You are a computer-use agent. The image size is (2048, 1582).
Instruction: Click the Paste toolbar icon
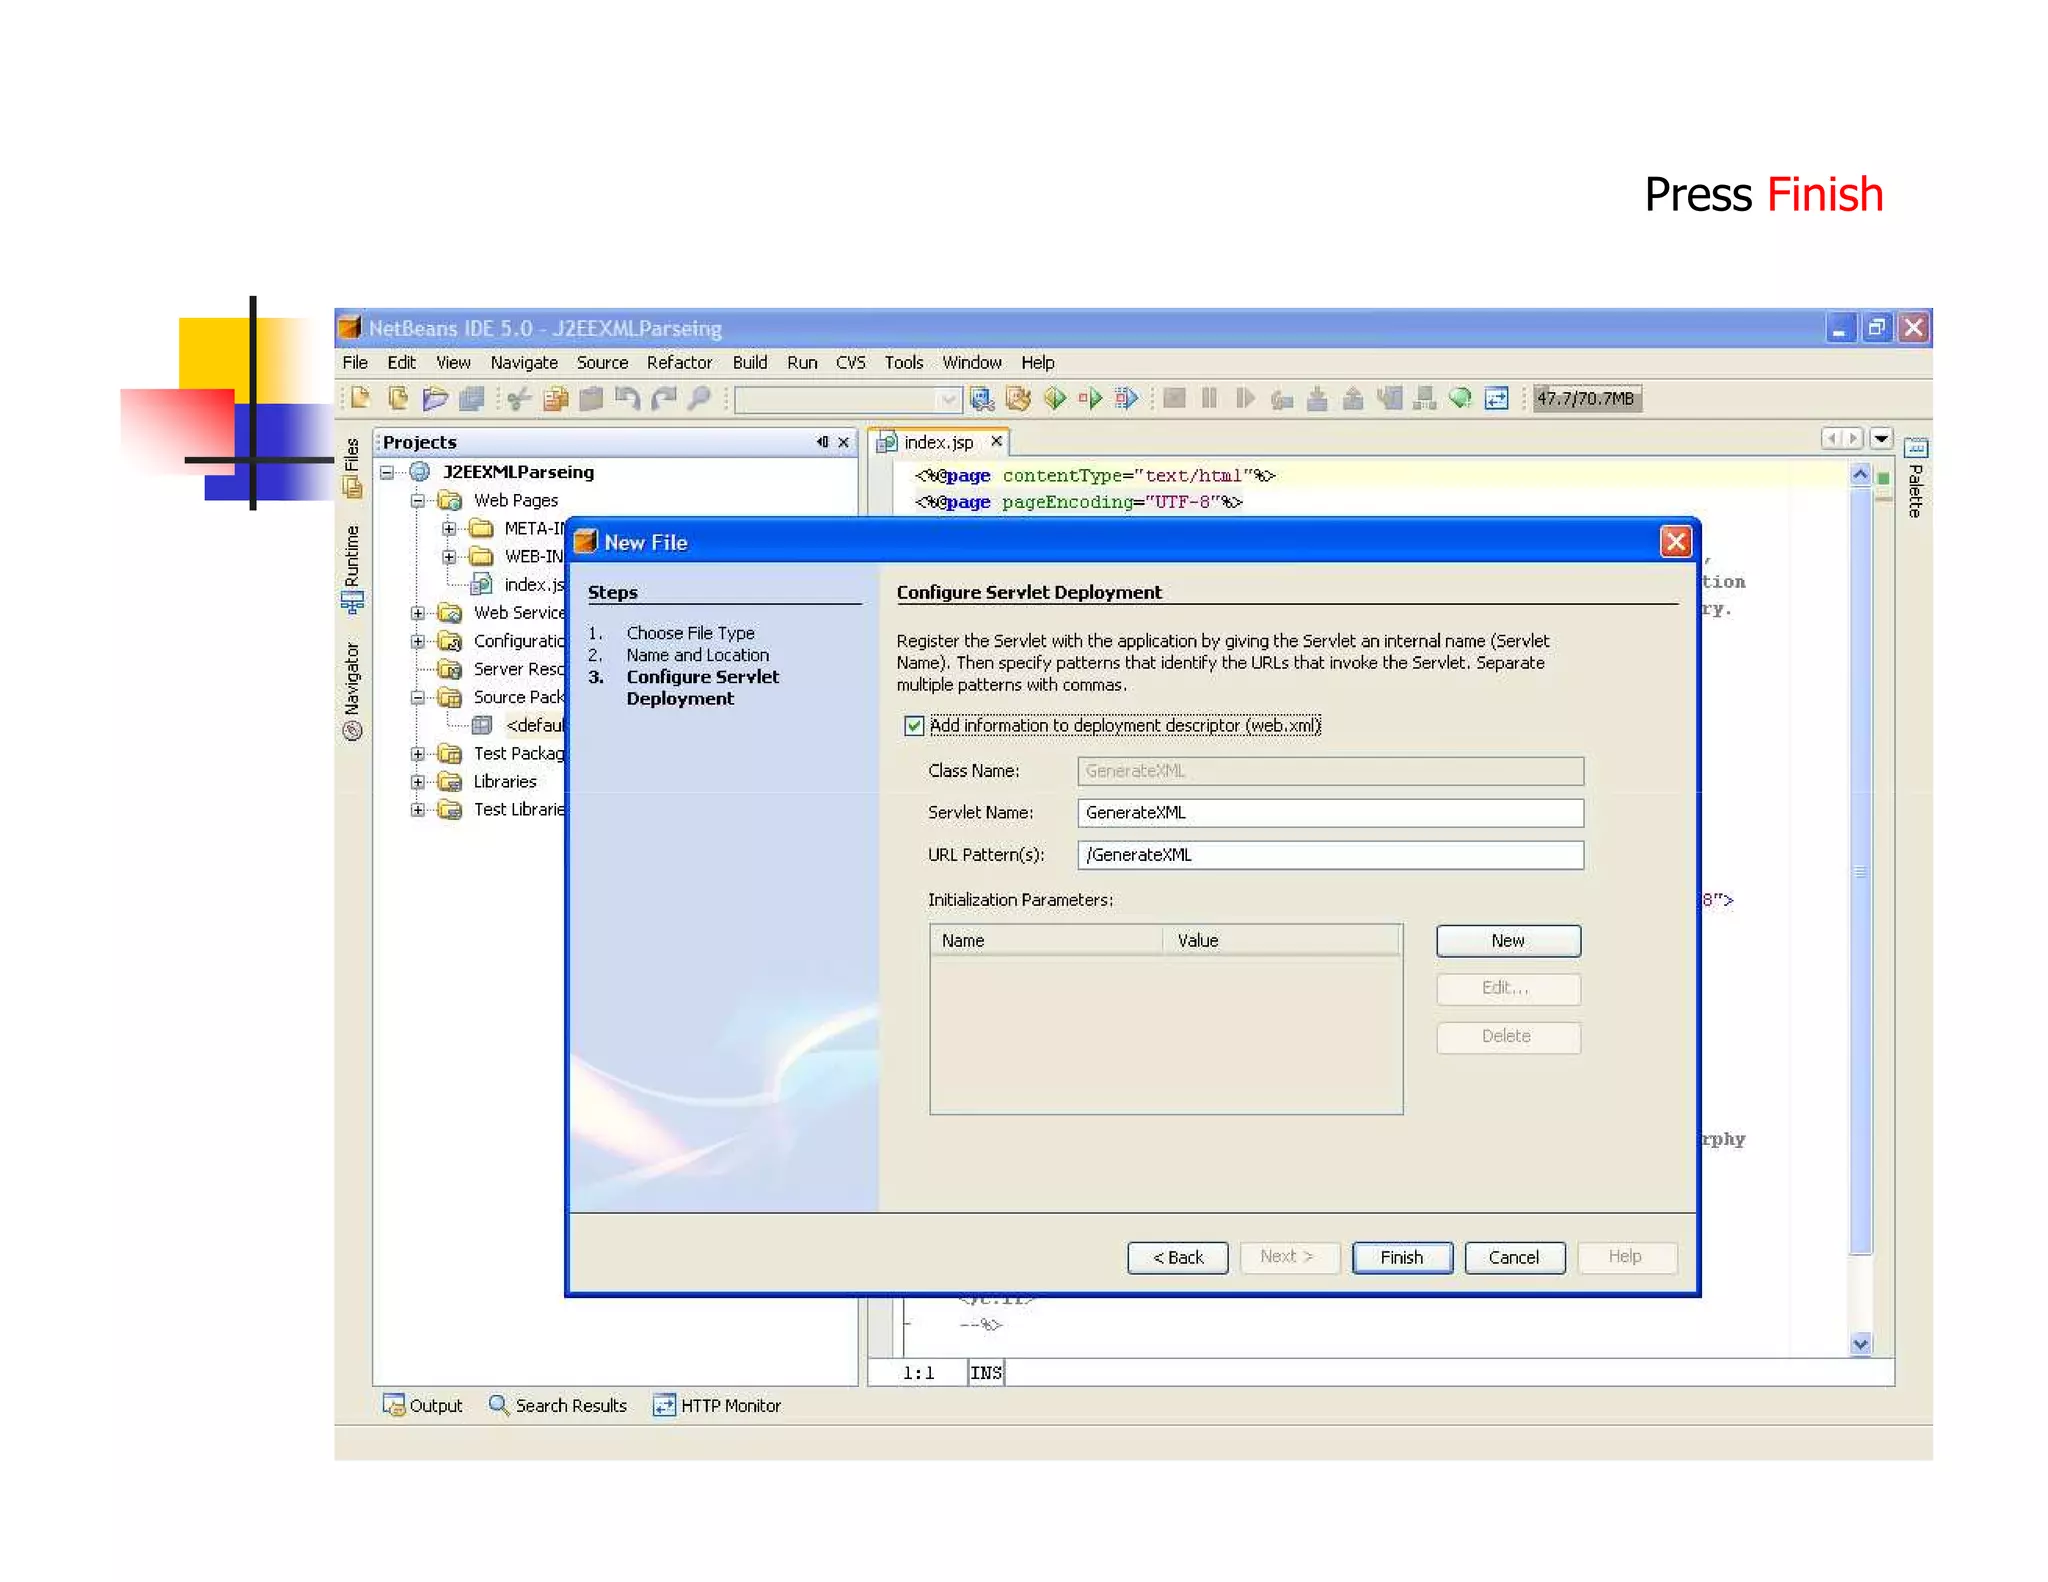pos(591,398)
